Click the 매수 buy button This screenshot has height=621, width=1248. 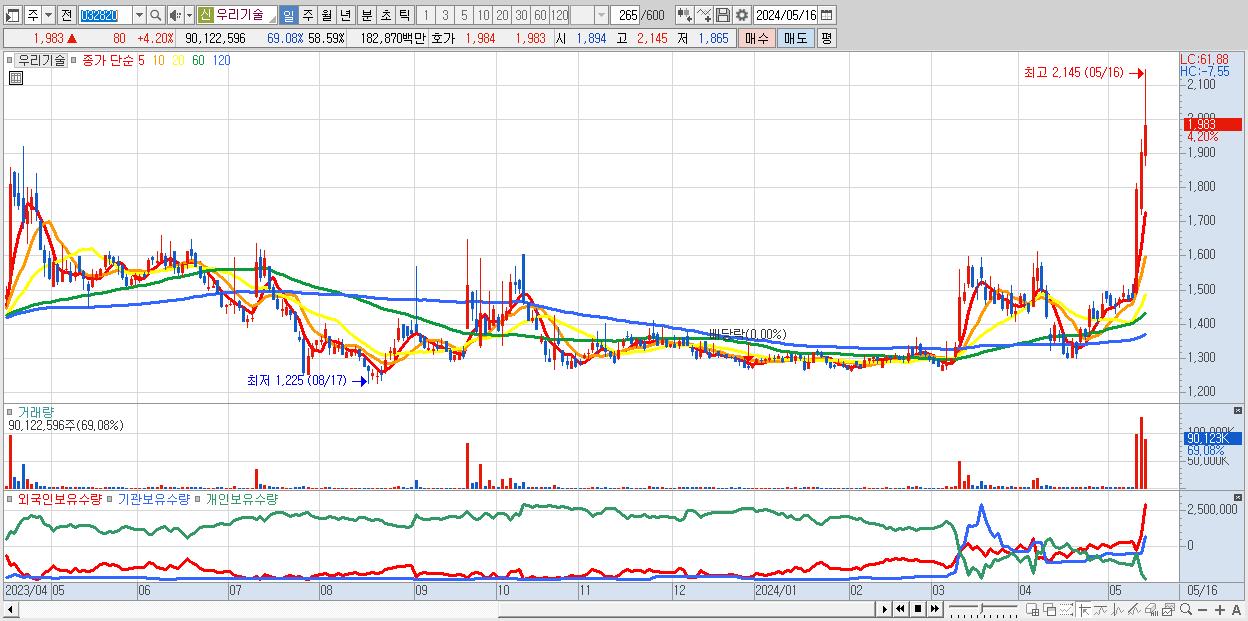click(757, 38)
